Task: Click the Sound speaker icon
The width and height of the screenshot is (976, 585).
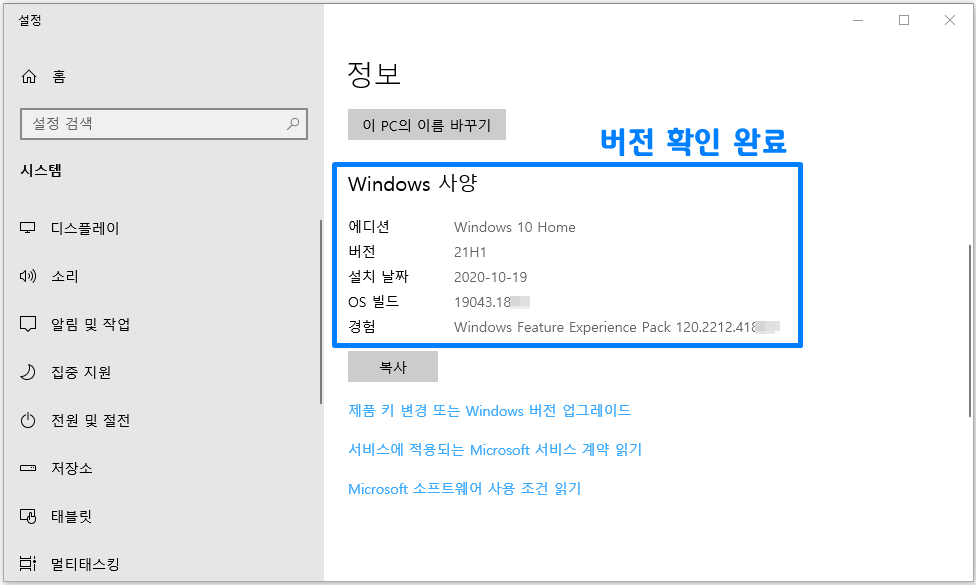Action: pos(28,276)
